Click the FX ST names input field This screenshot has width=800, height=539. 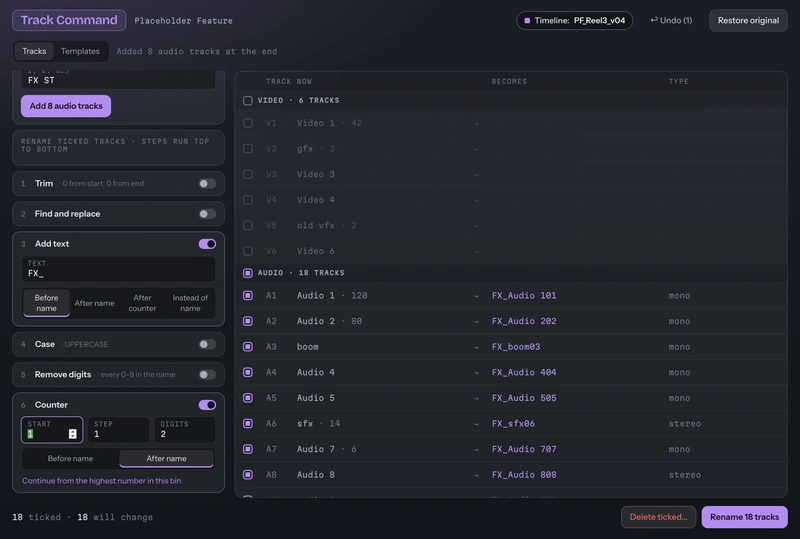click(x=118, y=79)
